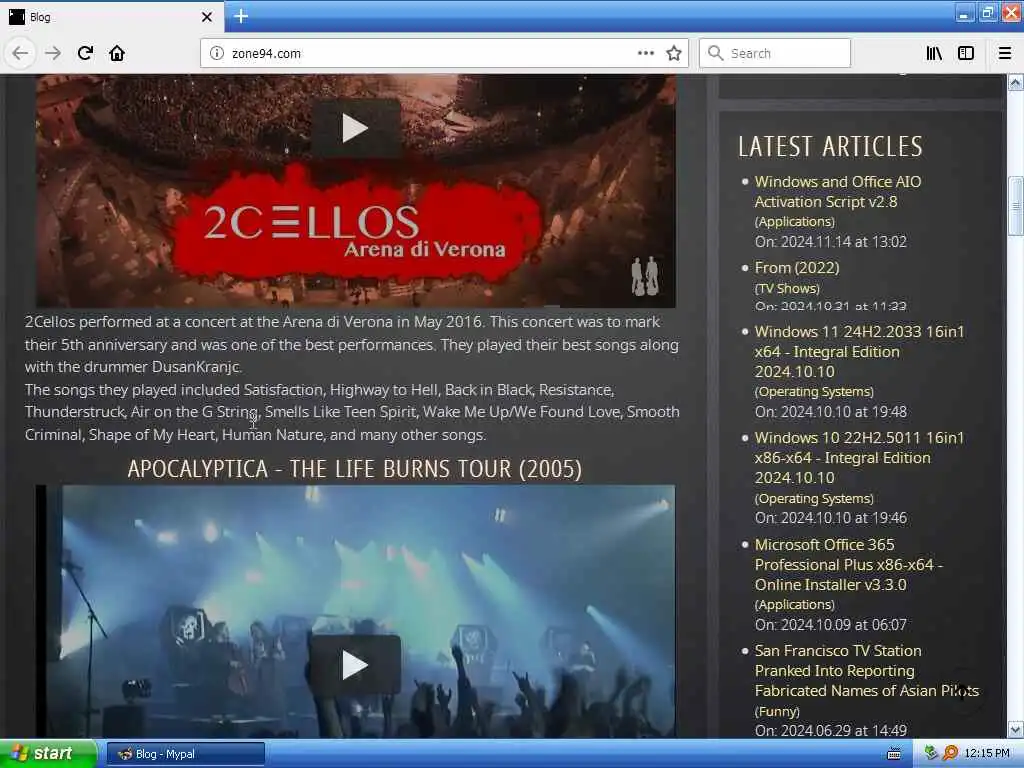Select the Blog browser tab

(112, 17)
